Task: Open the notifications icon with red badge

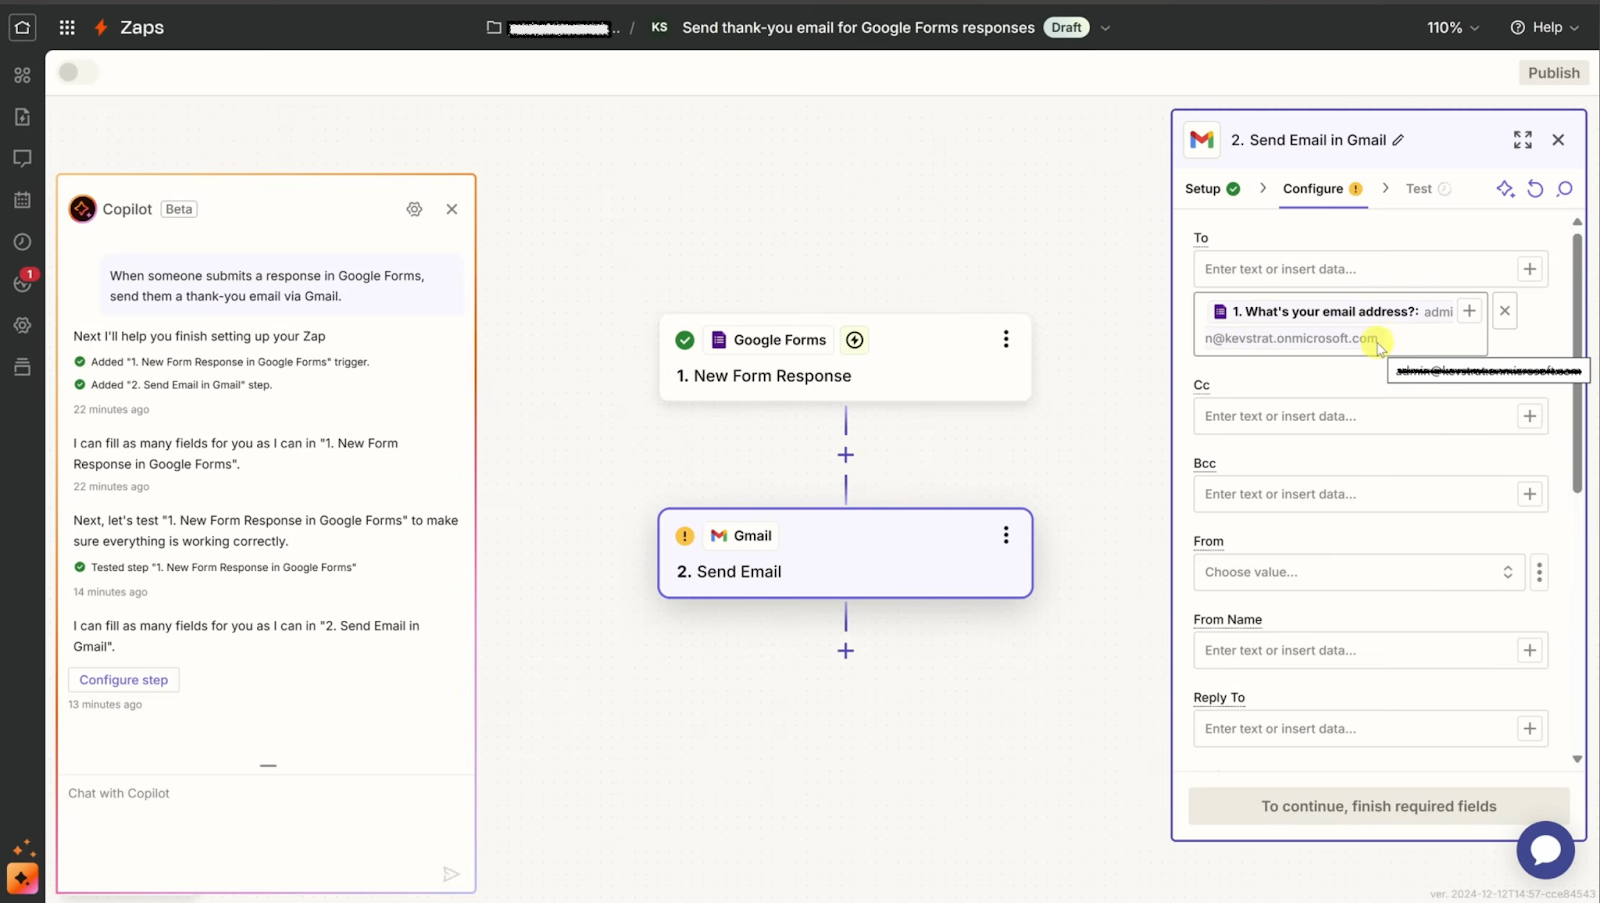Action: pos(24,281)
